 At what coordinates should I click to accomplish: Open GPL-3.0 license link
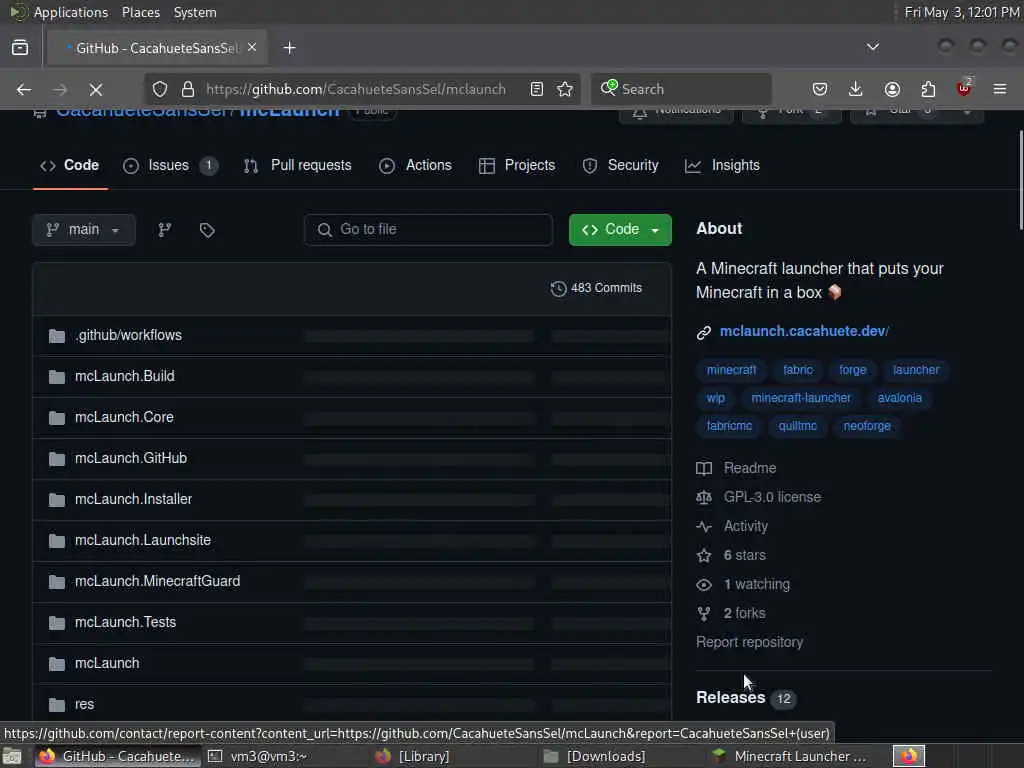pyautogui.click(x=759, y=497)
